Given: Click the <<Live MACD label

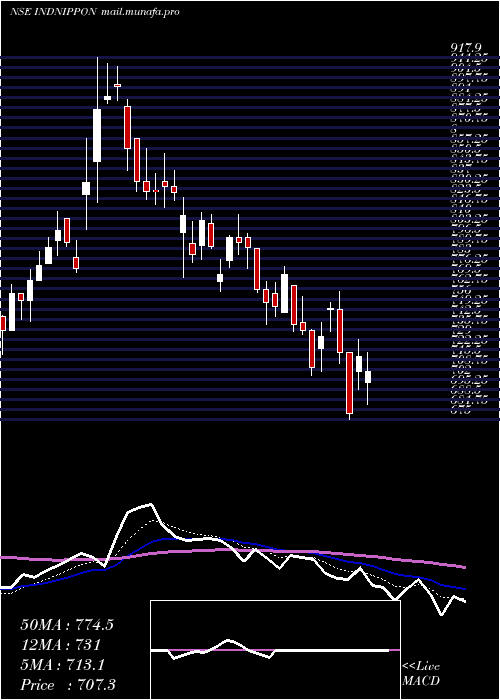Looking at the screenshot, I should click(x=421, y=674).
